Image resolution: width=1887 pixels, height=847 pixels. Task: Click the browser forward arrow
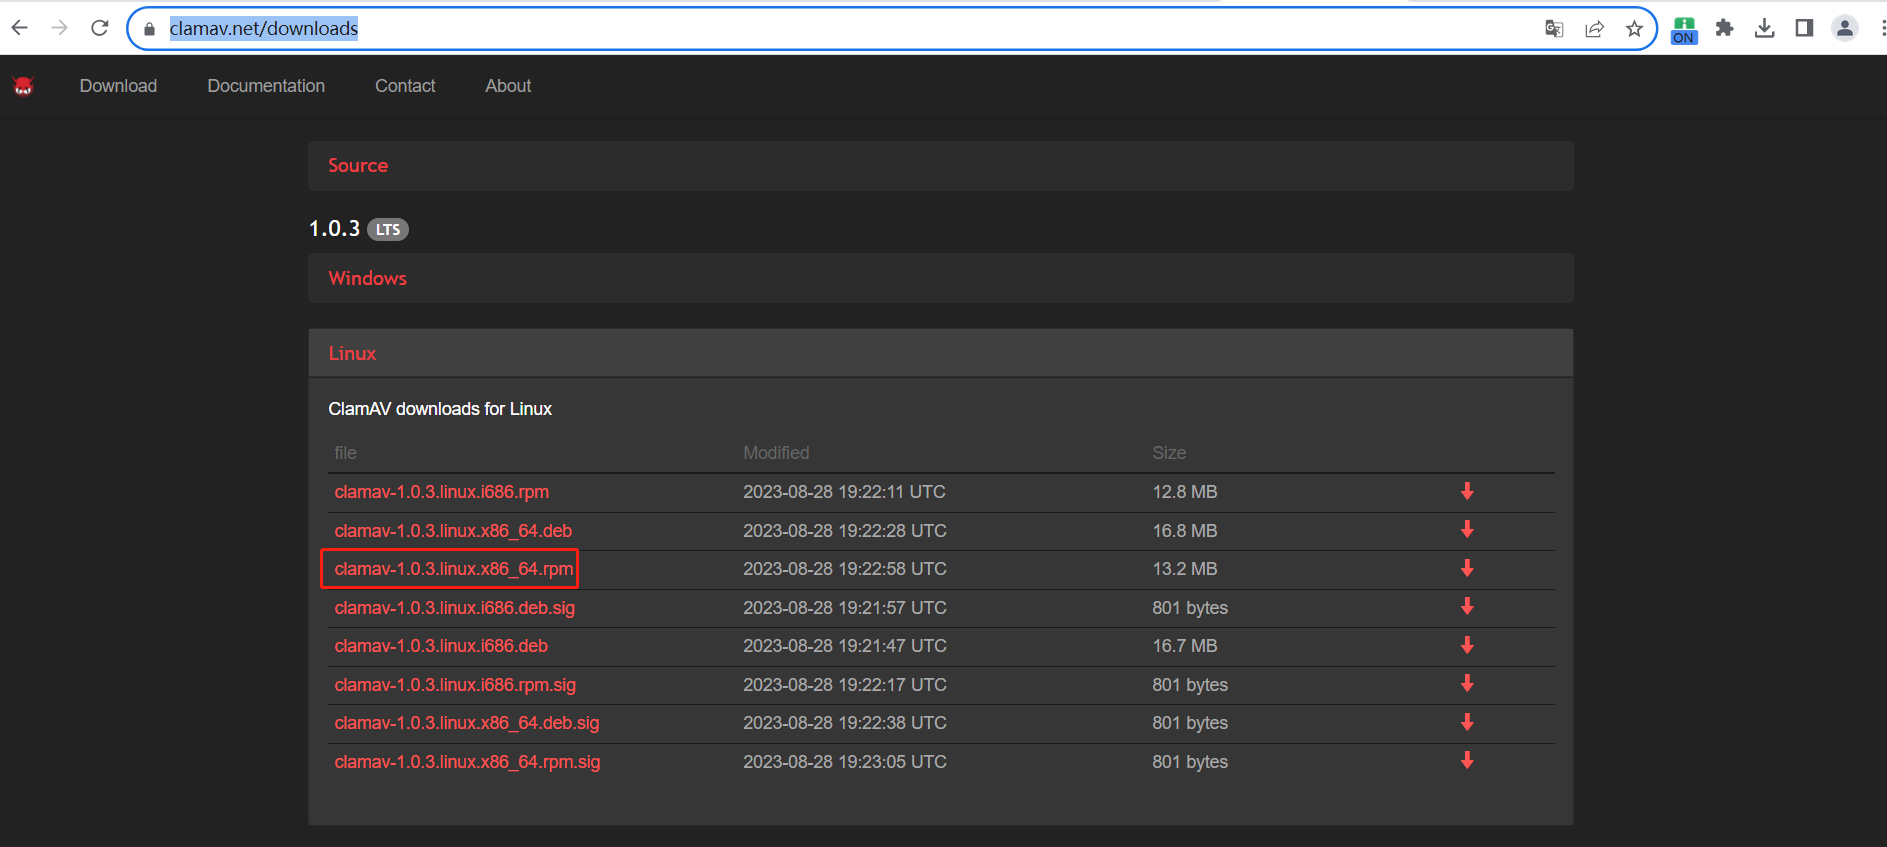click(x=59, y=28)
